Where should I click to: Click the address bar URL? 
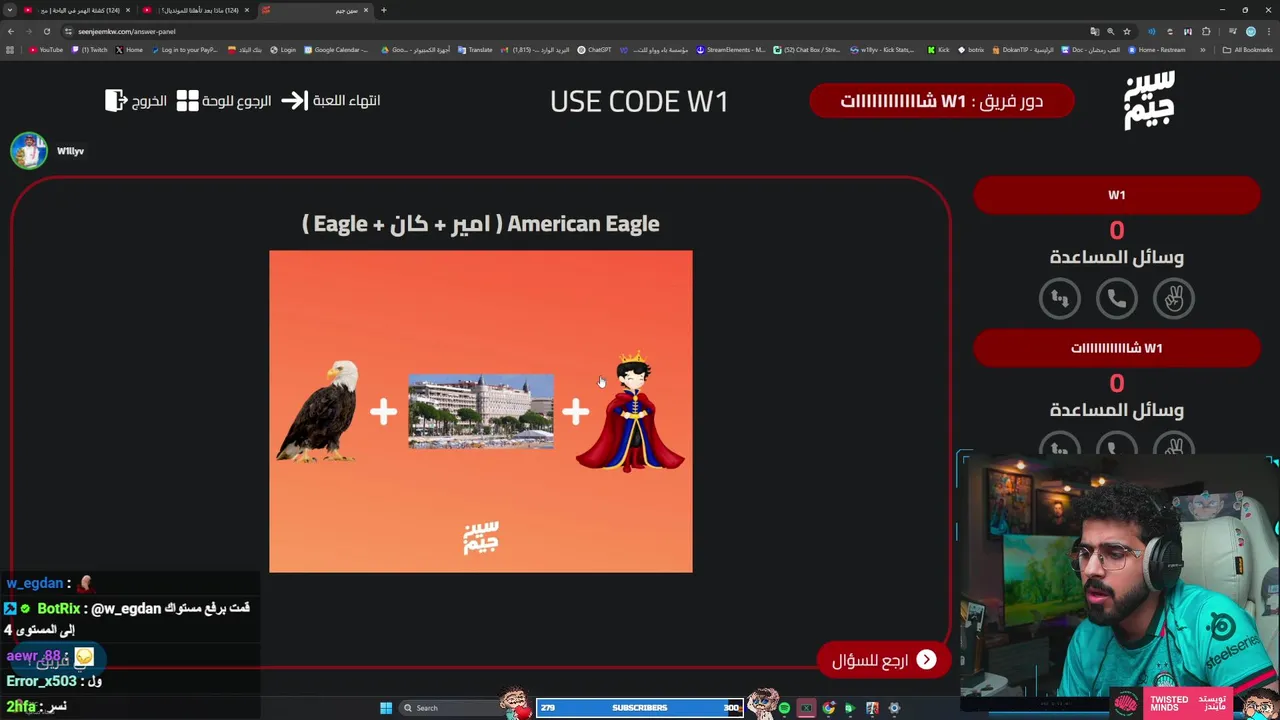click(x=127, y=31)
